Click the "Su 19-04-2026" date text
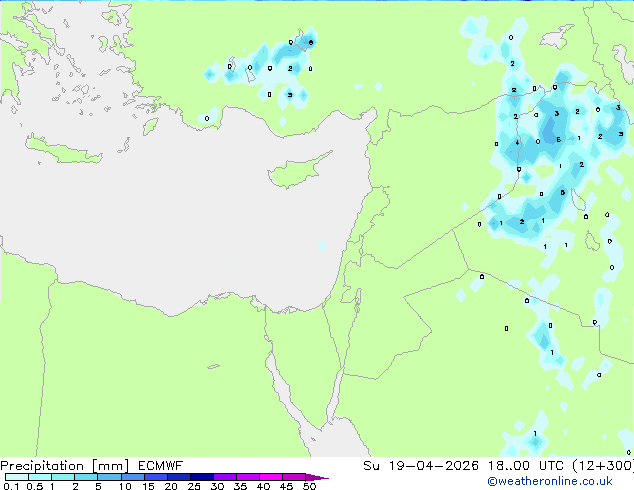This screenshot has width=634, height=490. point(421,466)
